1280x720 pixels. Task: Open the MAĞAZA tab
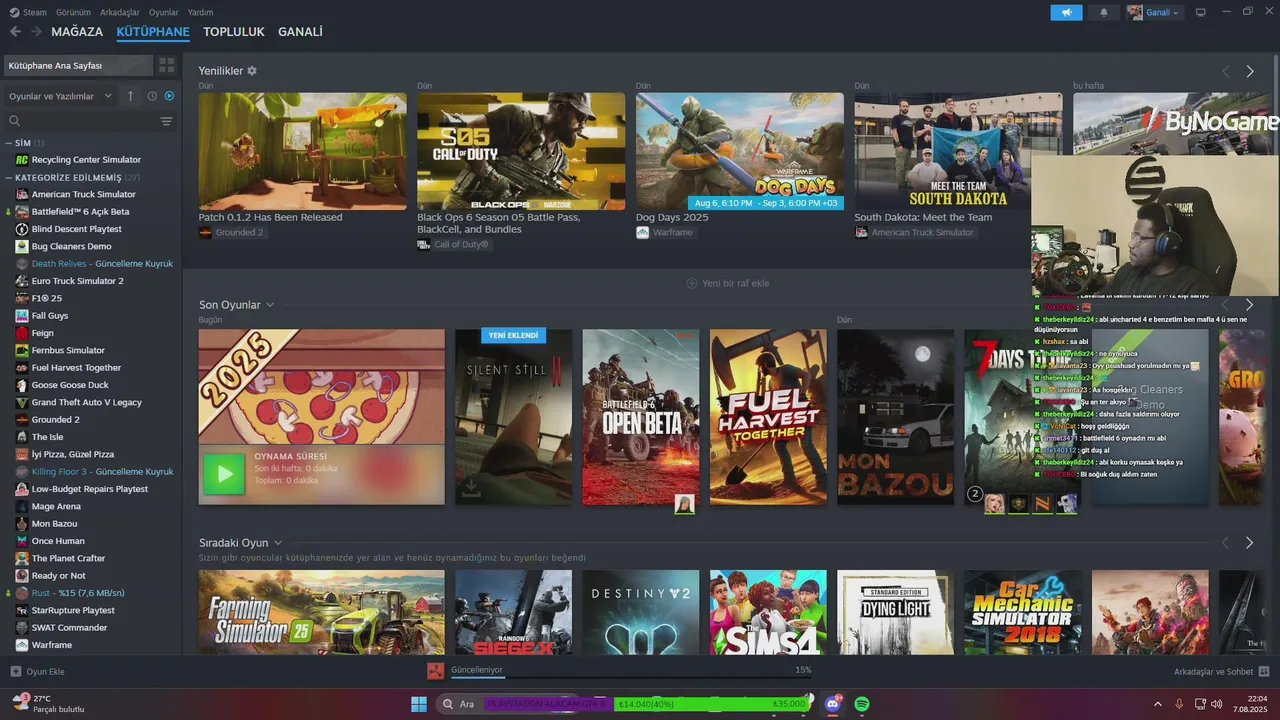coord(77,32)
